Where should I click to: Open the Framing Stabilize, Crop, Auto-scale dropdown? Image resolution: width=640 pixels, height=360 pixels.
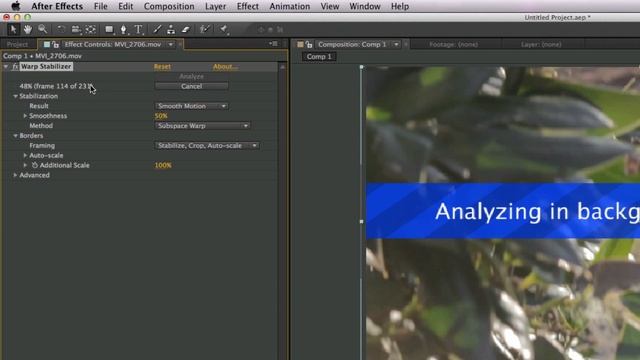(x=207, y=146)
